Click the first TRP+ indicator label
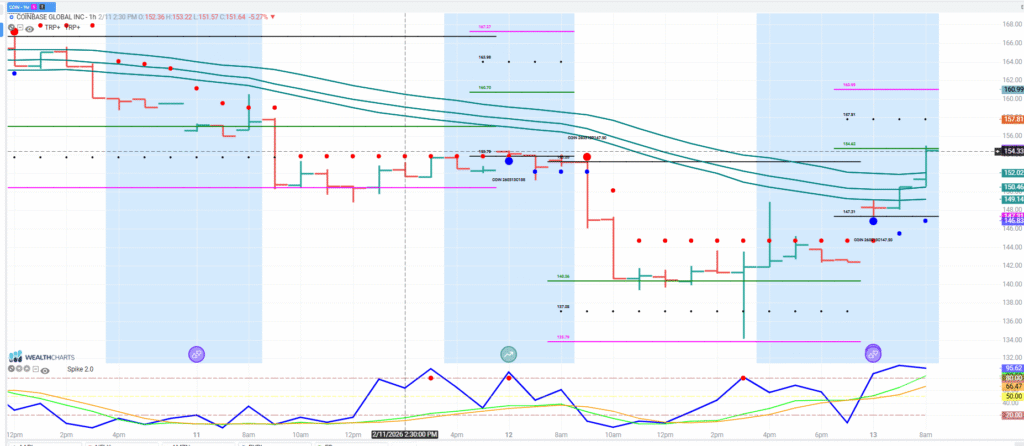 click(x=52, y=28)
